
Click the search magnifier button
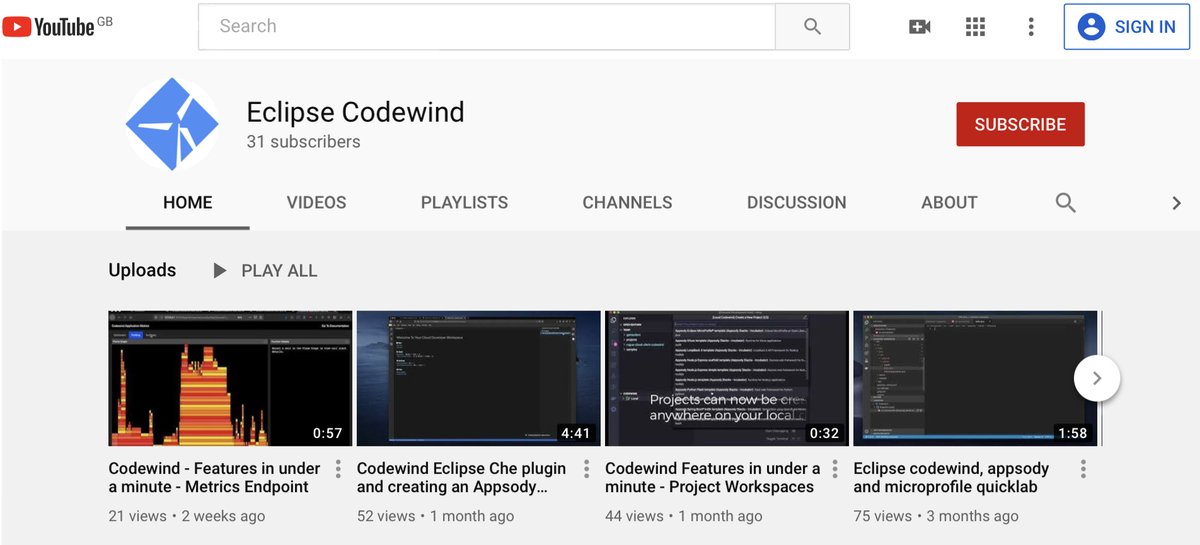pos(812,27)
